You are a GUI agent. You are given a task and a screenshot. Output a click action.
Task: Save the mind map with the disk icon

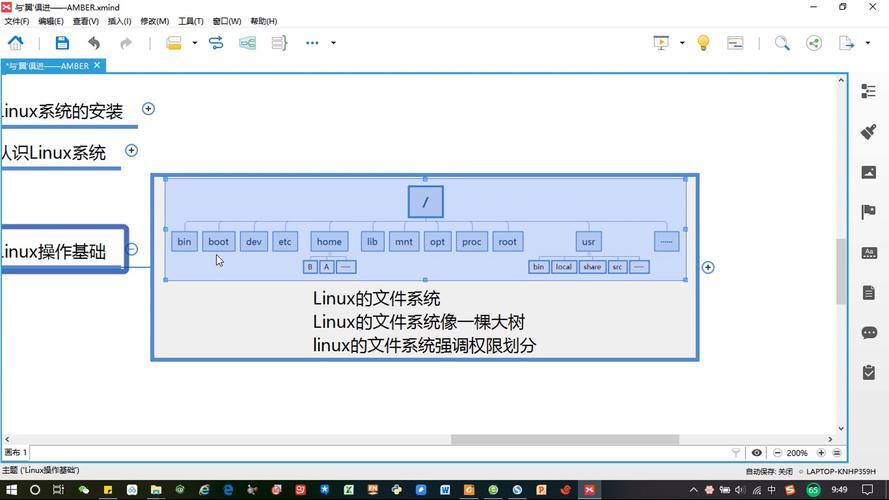tap(62, 43)
